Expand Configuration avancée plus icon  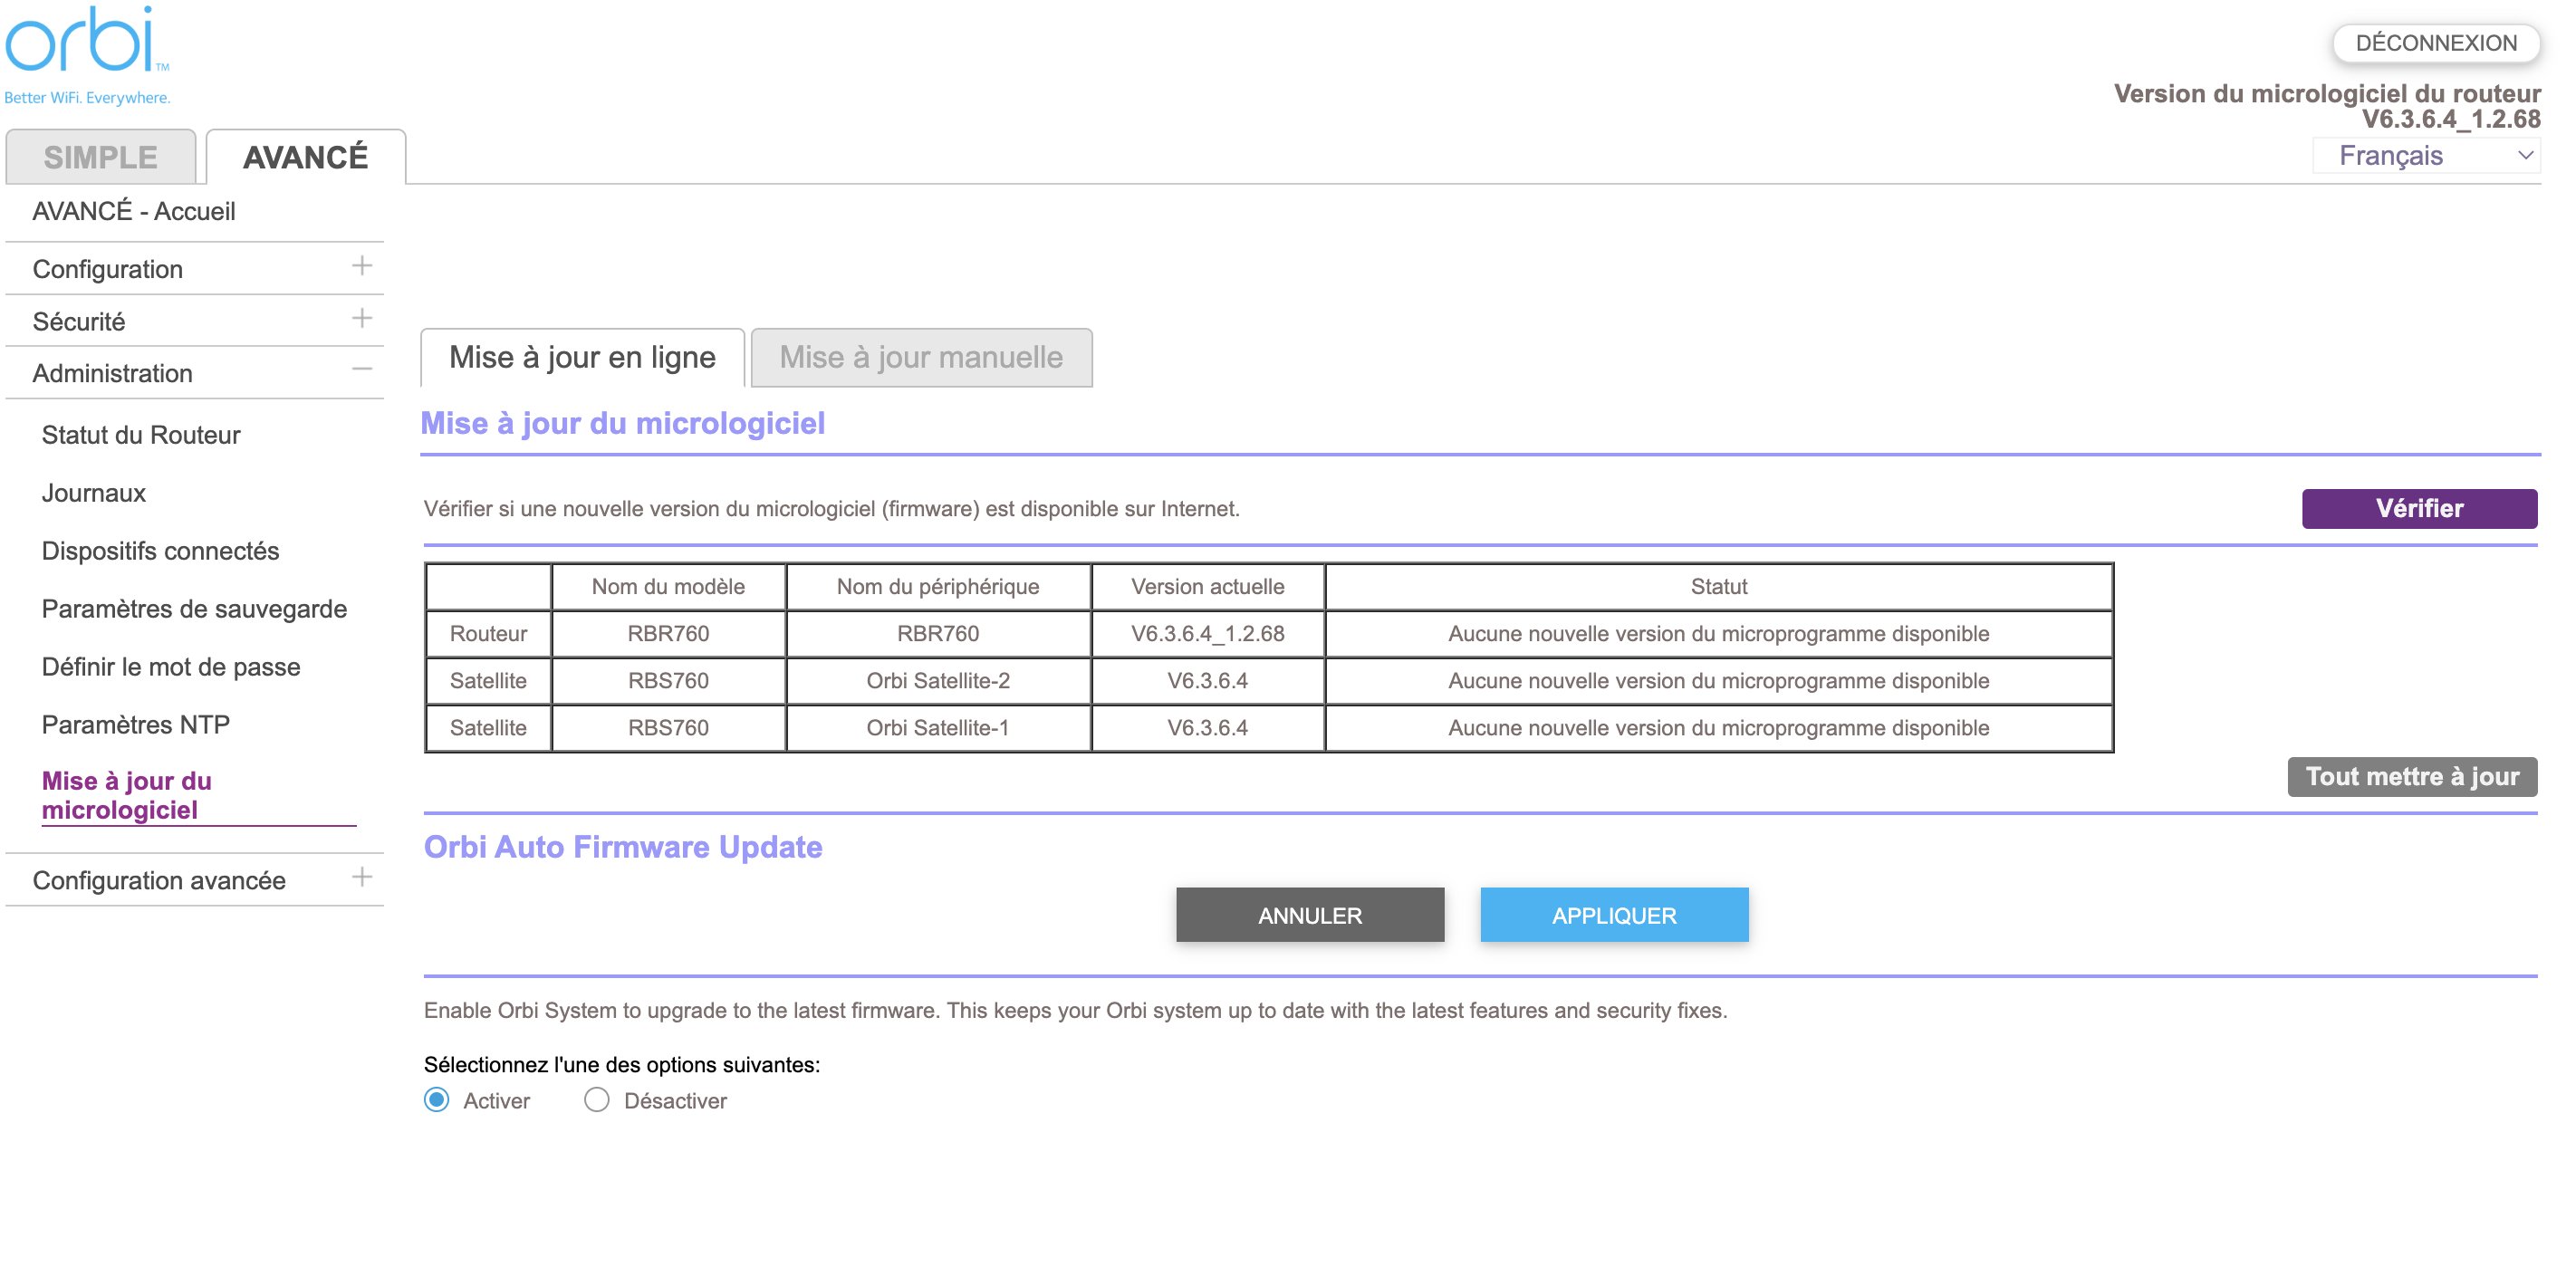[362, 877]
